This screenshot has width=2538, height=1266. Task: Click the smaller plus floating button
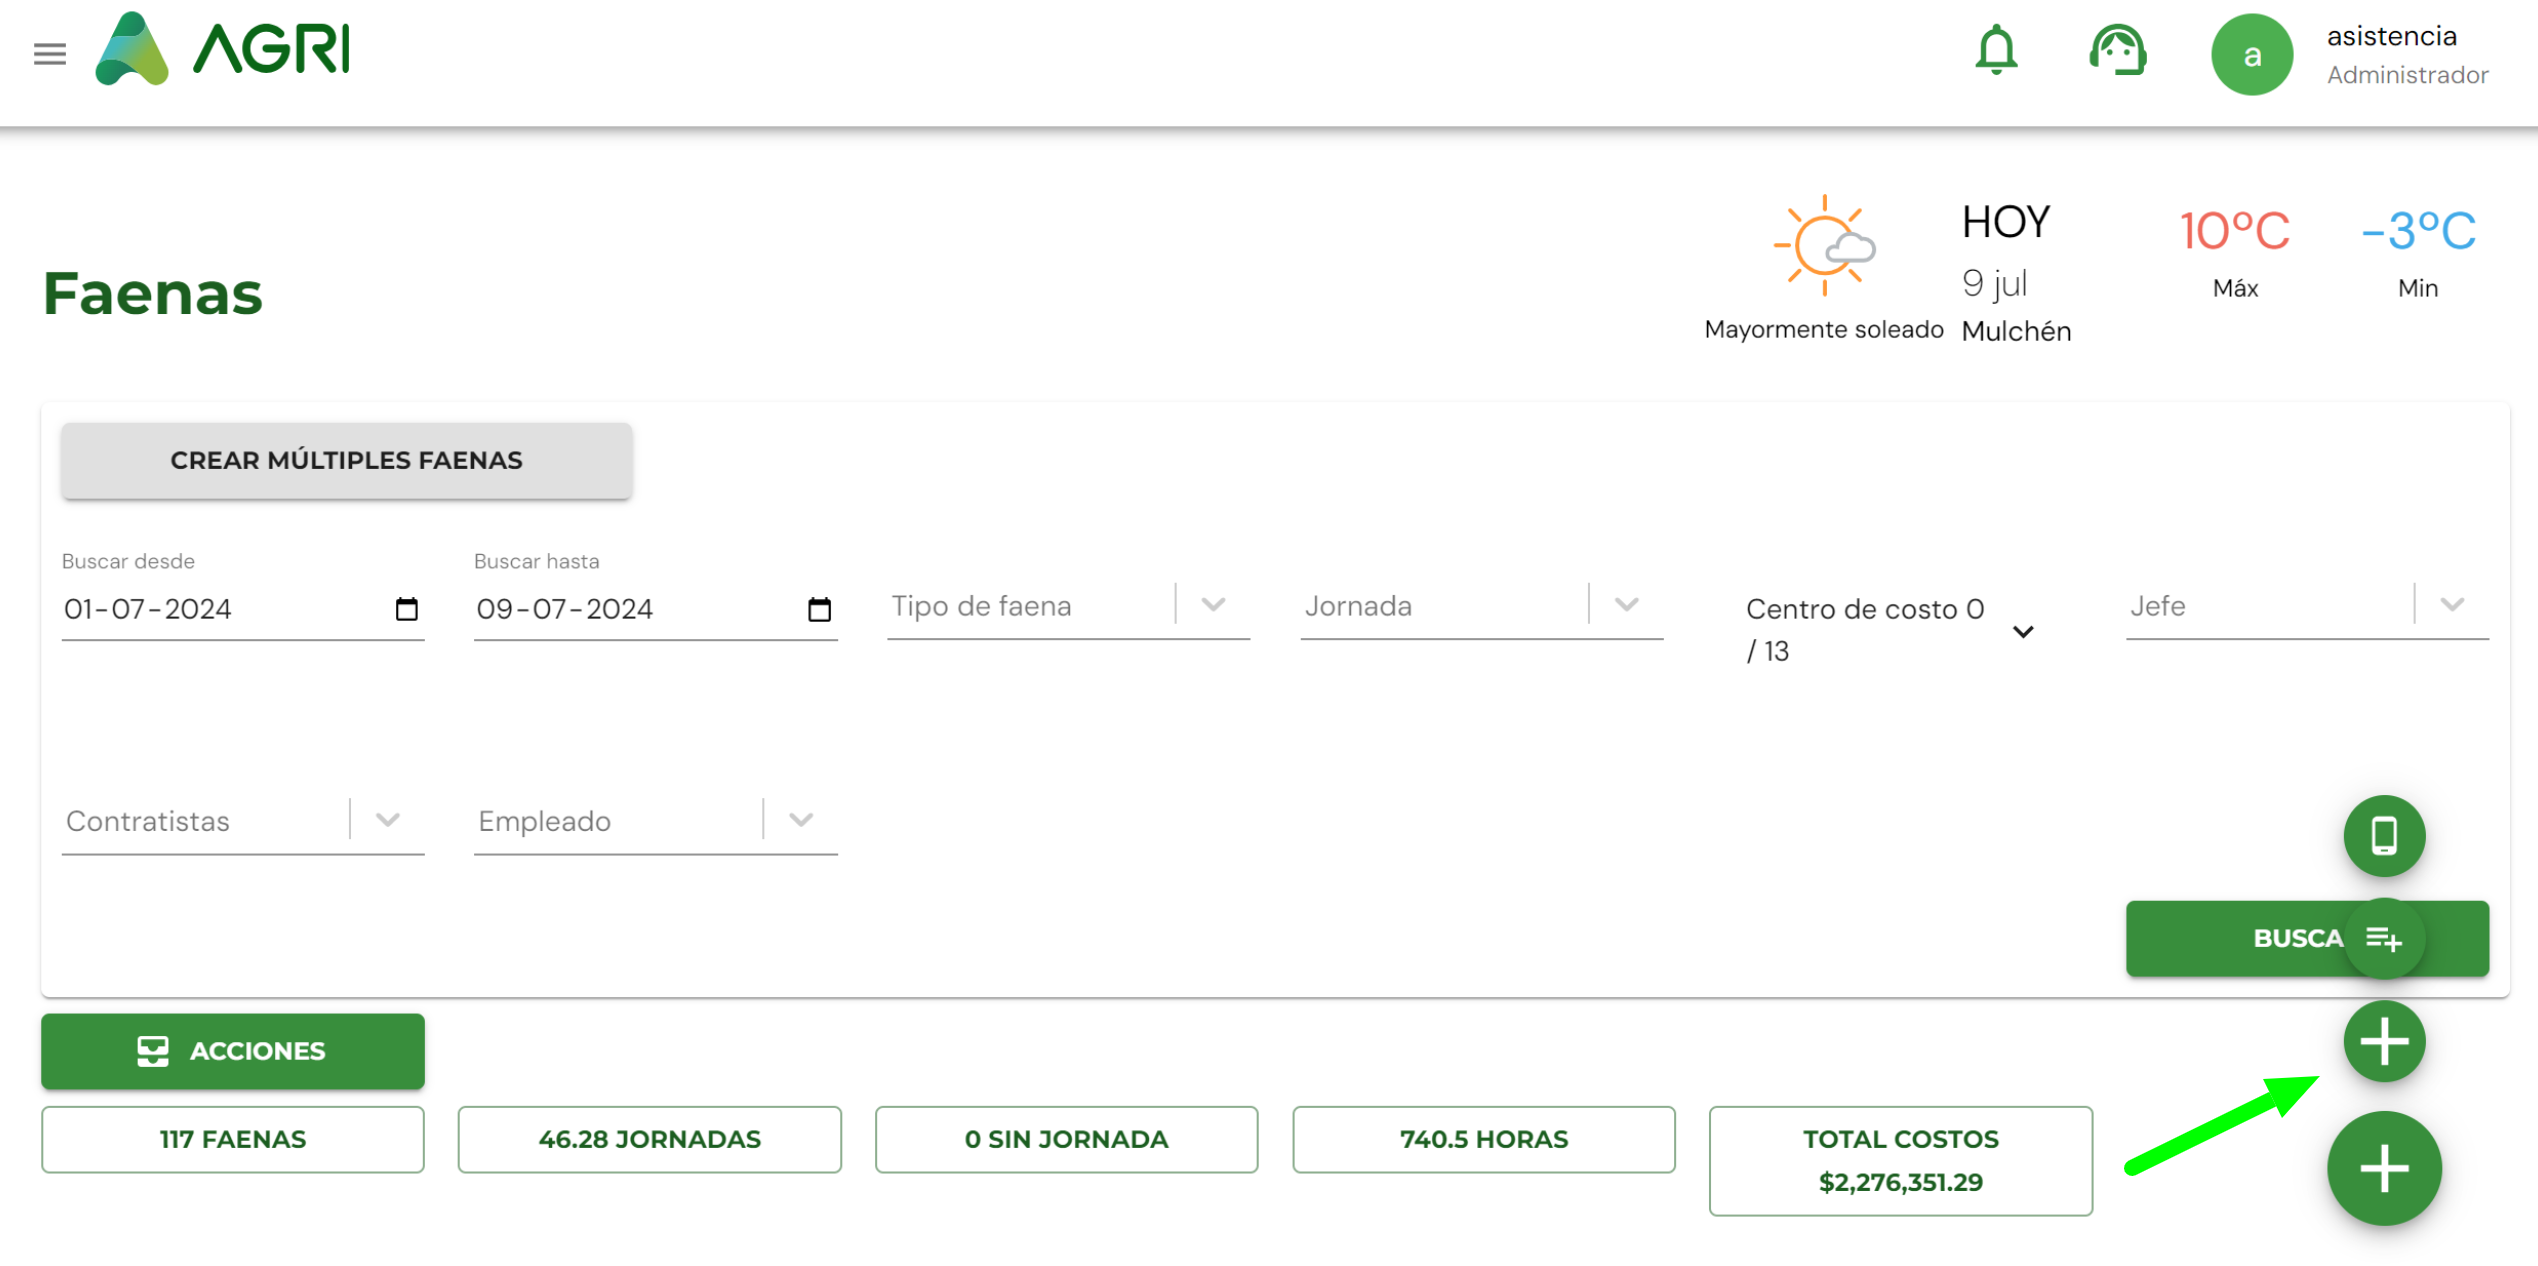pos(2384,1042)
